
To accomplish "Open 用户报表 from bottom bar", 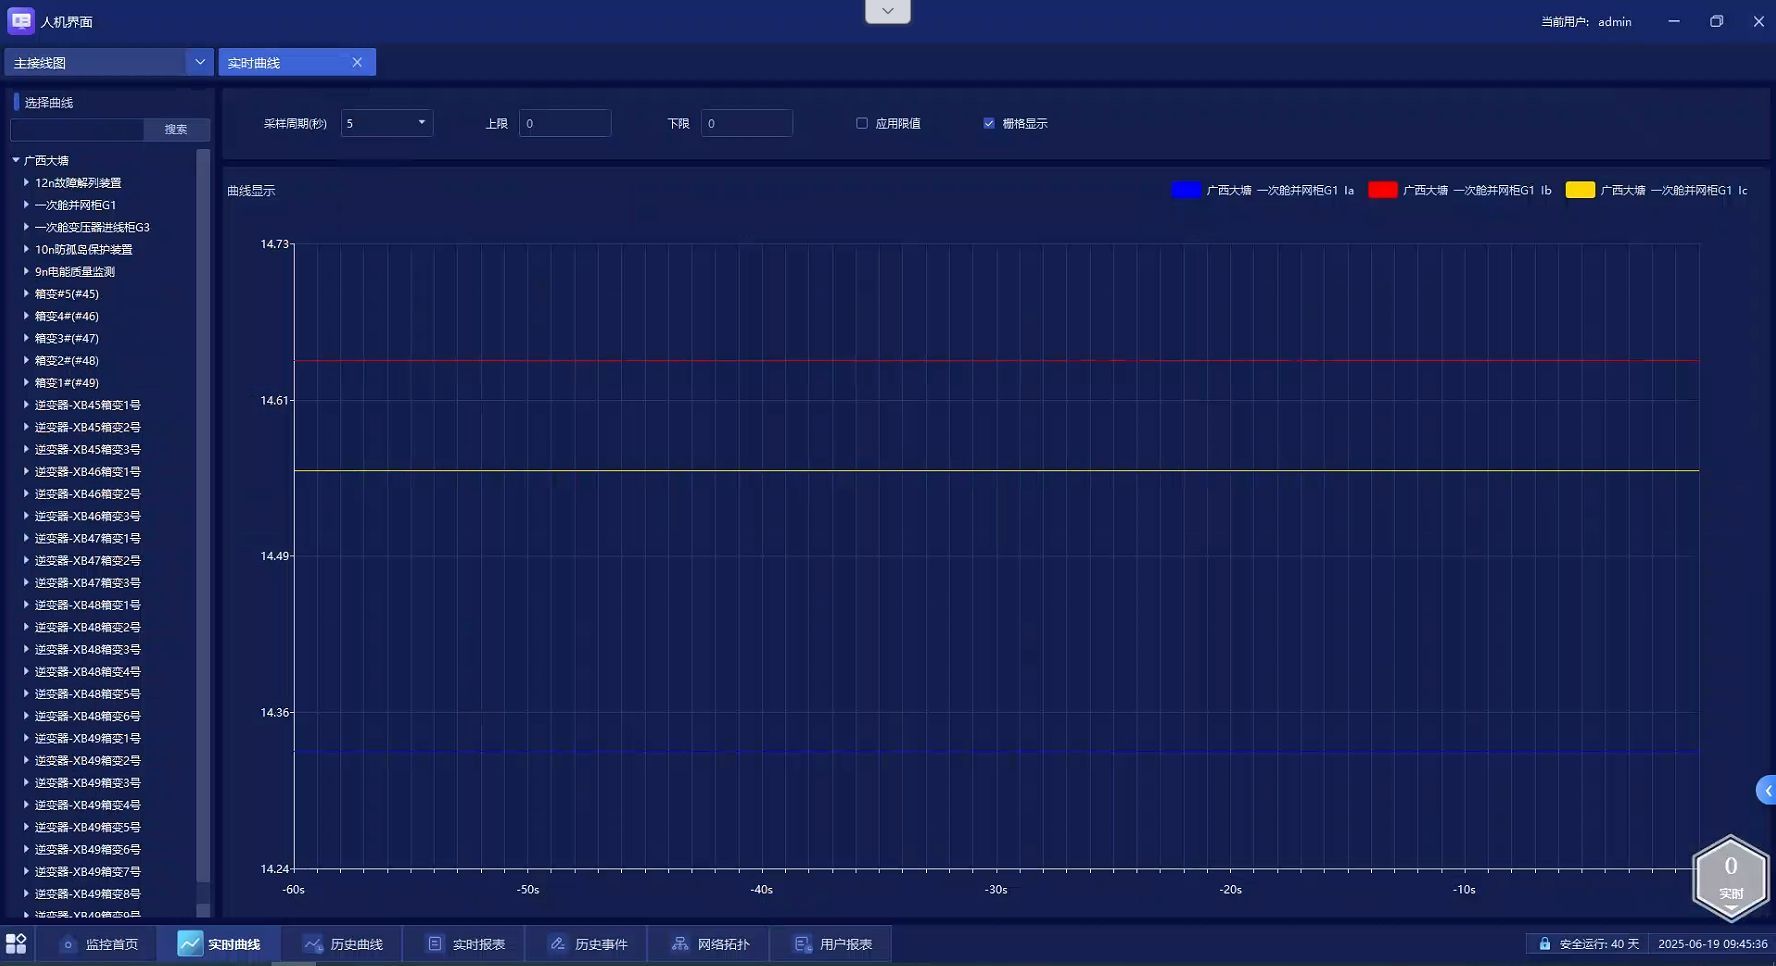I will [x=832, y=944].
